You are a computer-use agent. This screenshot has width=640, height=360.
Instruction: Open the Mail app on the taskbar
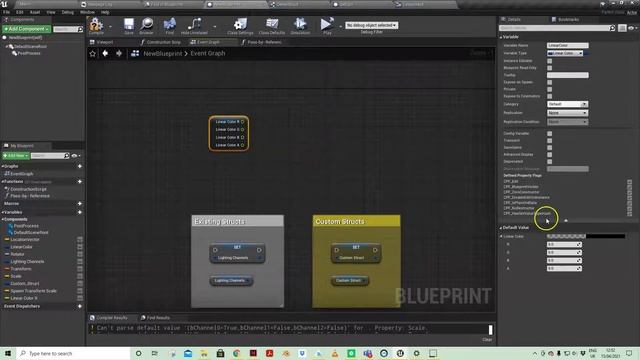pyautogui.click(x=188, y=353)
